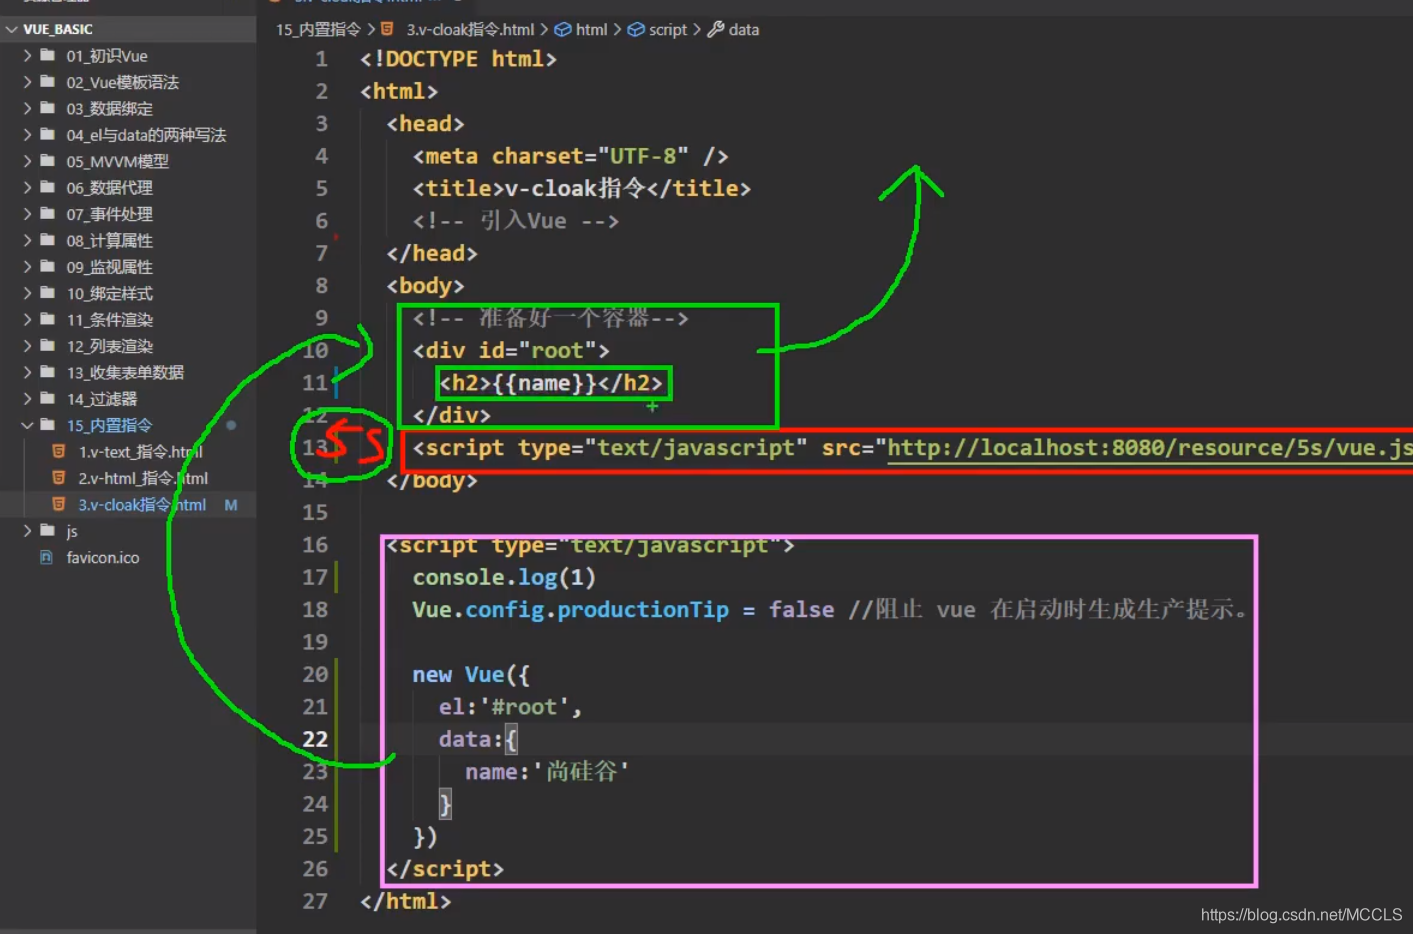Open the data breadcrumb segment
The image size is (1413, 934).
tap(744, 30)
